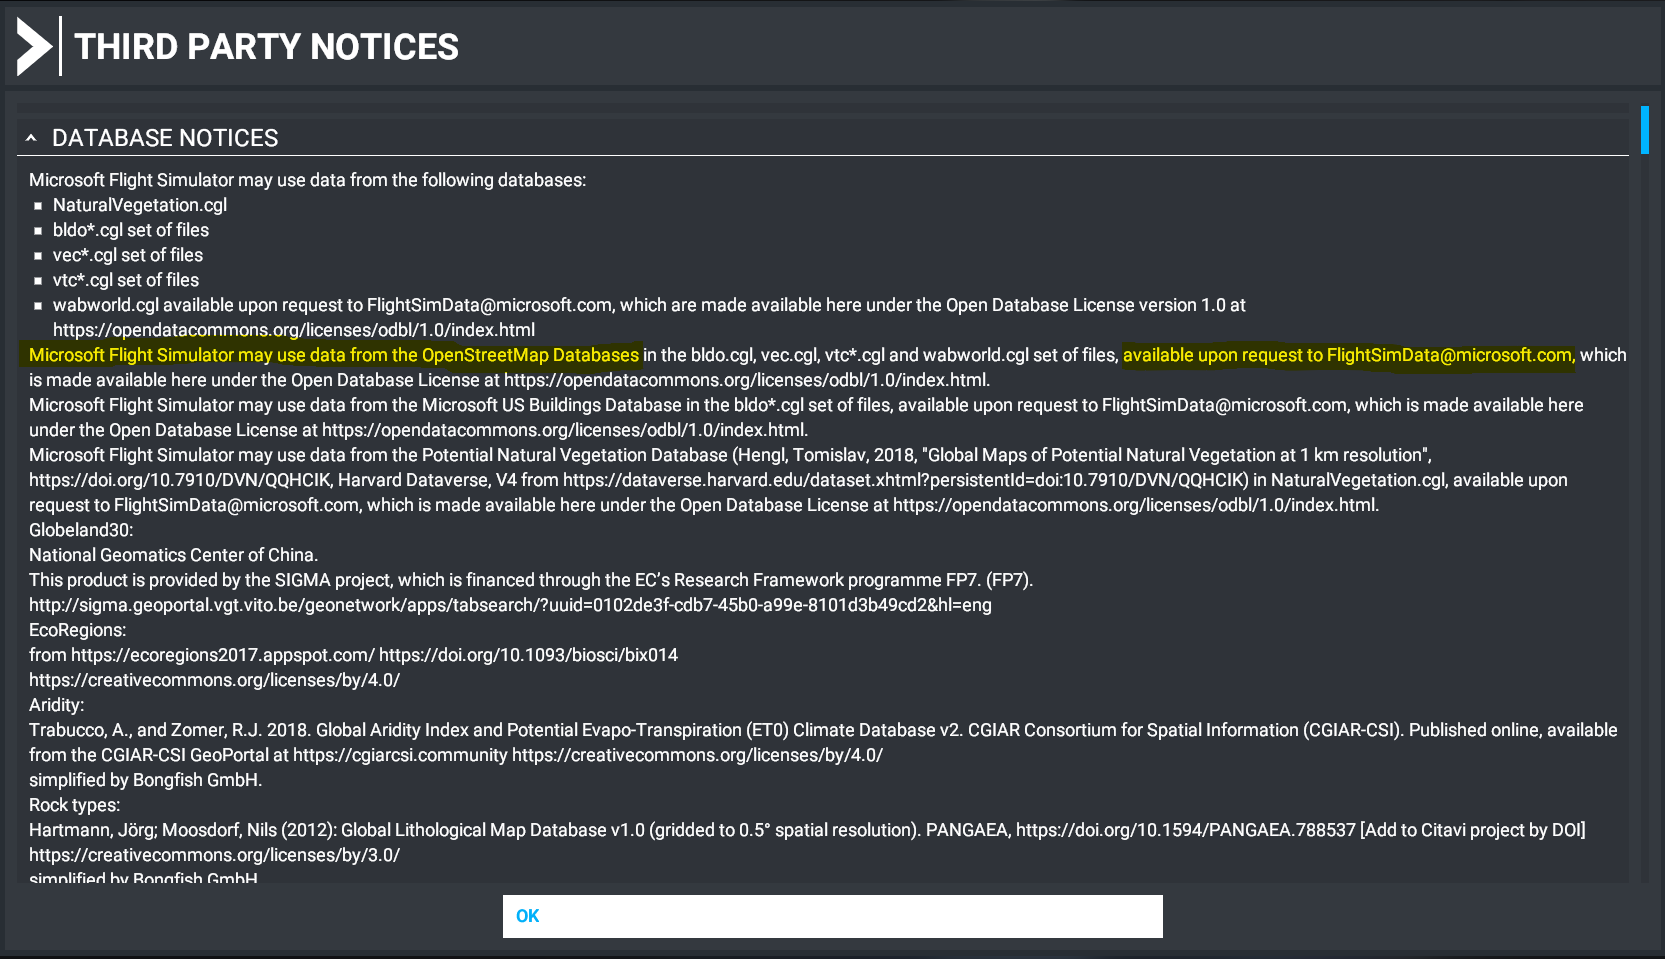Collapse the Database Notices section chevron
Image resolution: width=1665 pixels, height=959 pixels.
pos(31,138)
